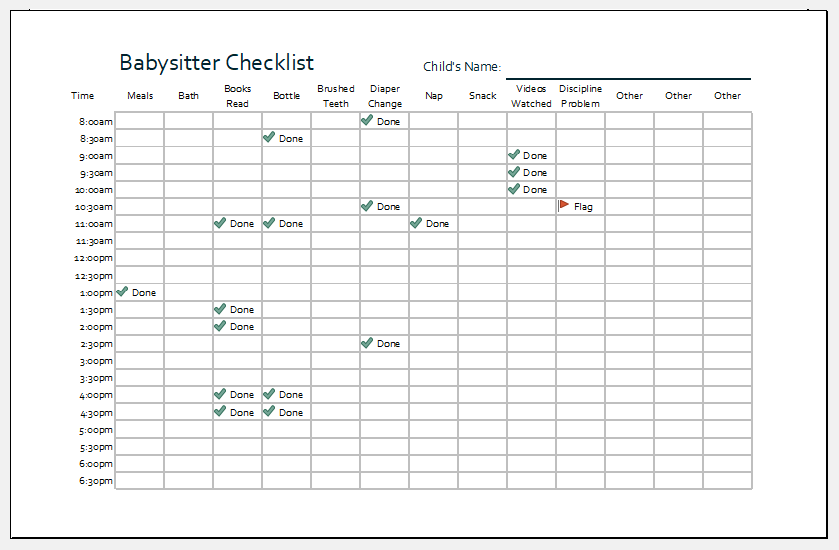Click the 5:00pm time label
Image resolution: width=839 pixels, height=550 pixels.
[96, 430]
